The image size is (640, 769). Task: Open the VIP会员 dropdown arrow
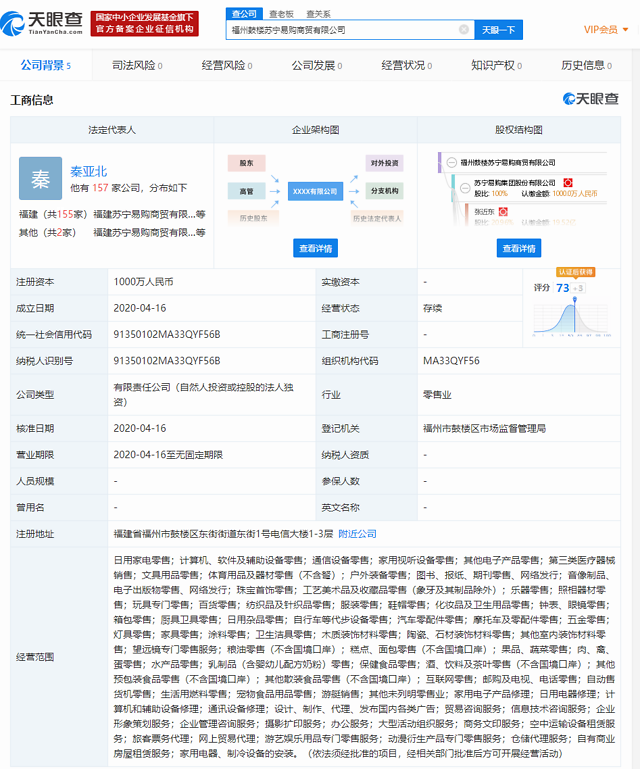[625, 29]
